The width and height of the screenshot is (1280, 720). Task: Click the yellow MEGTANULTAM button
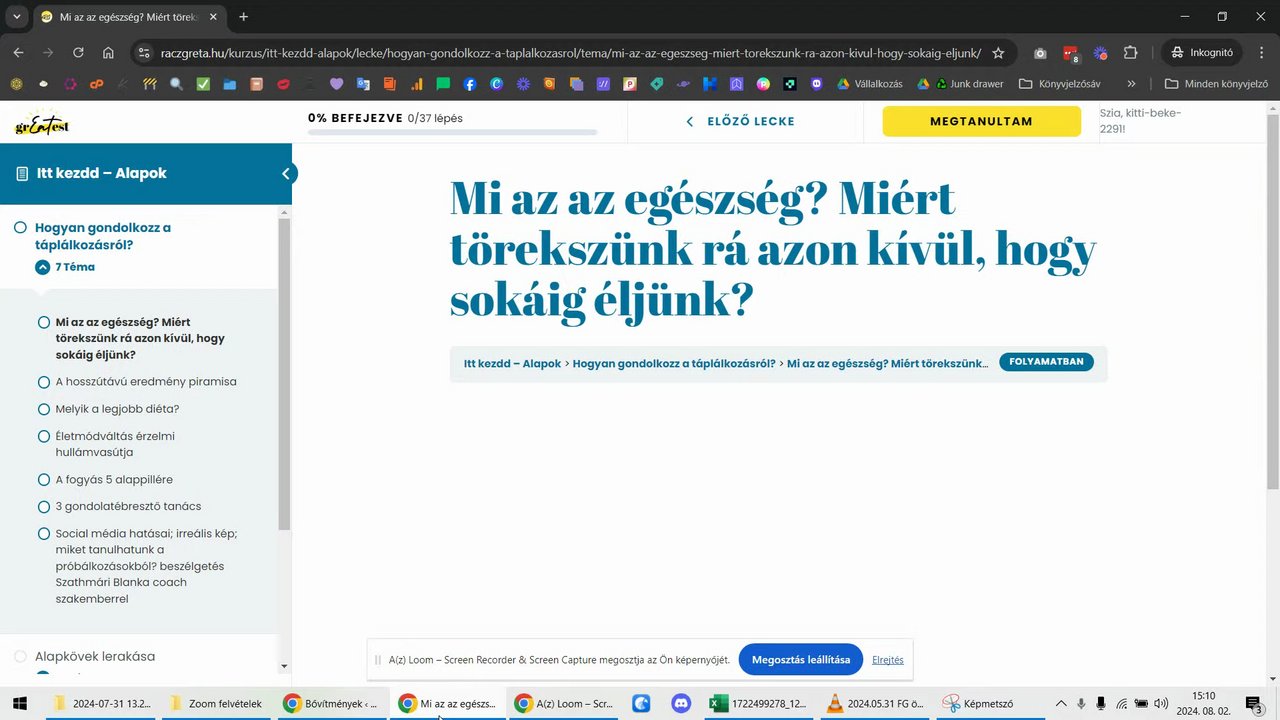[981, 121]
